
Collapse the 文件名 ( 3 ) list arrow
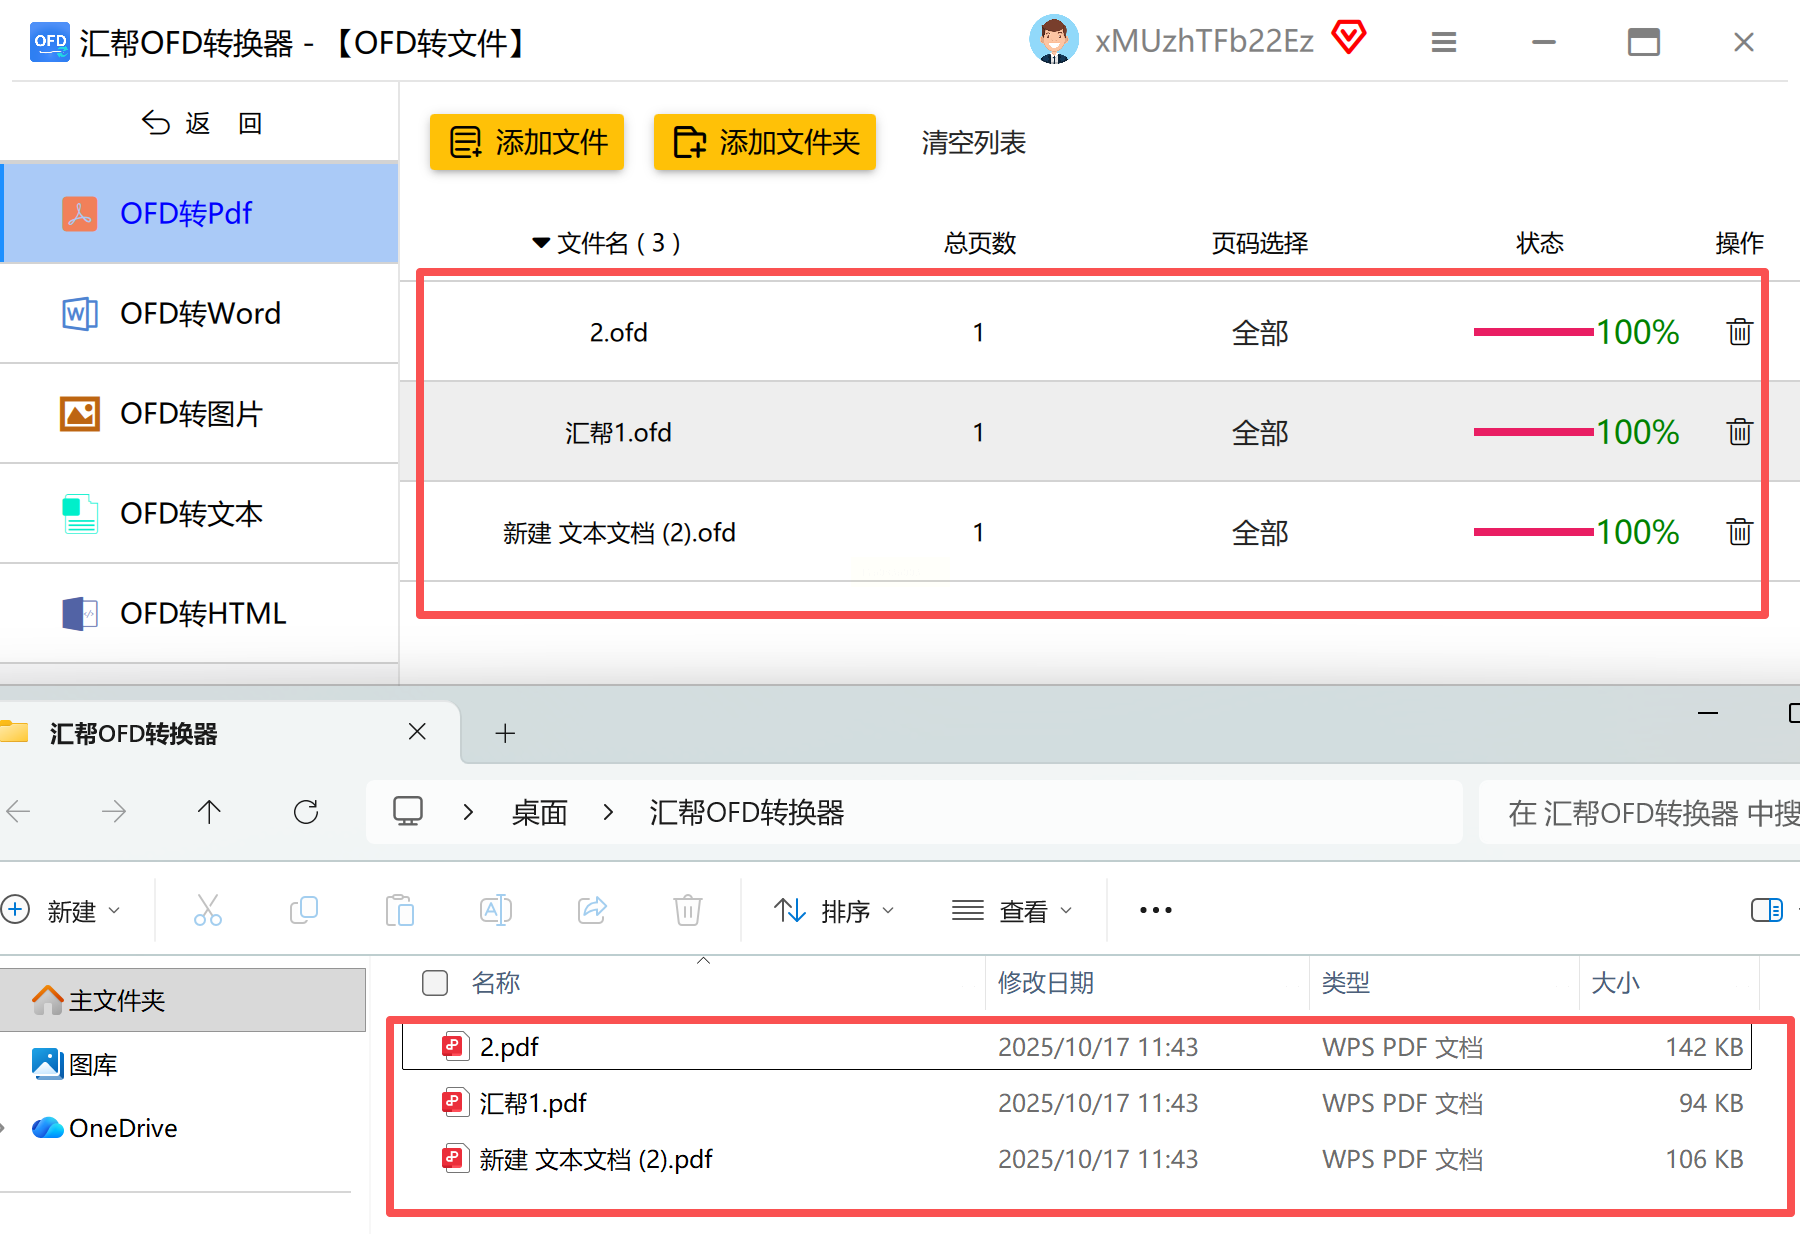tap(541, 243)
